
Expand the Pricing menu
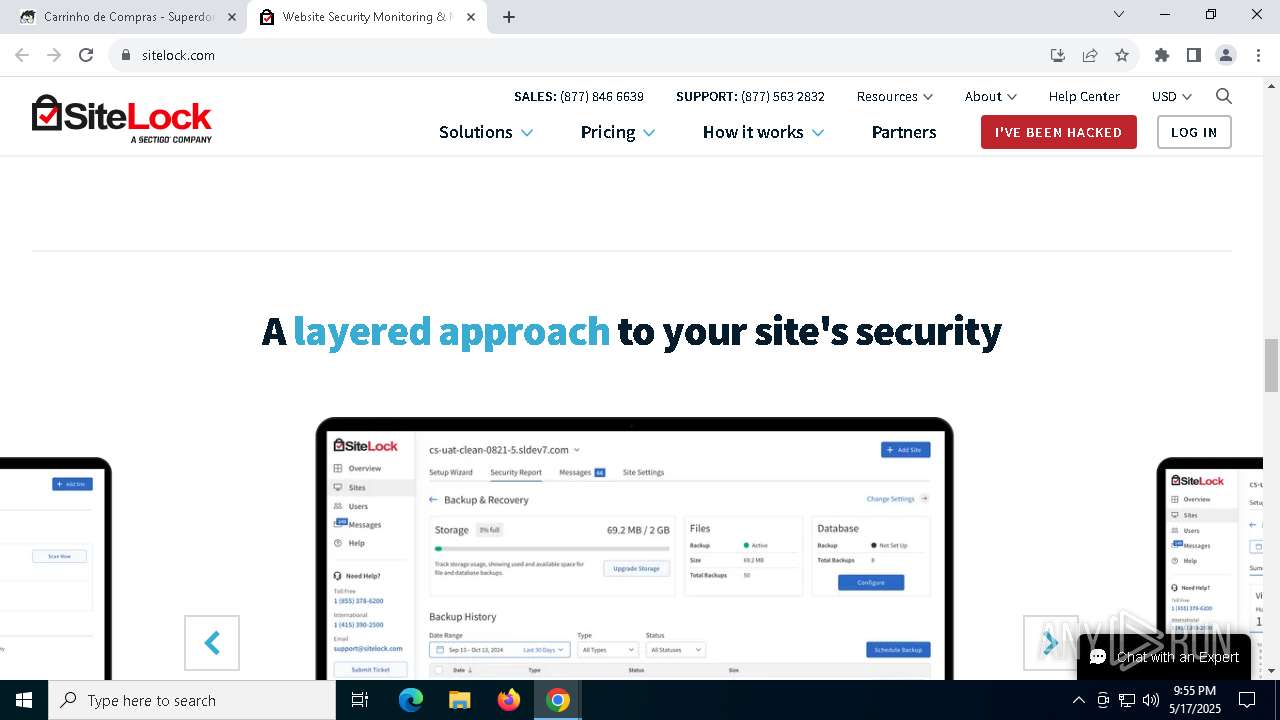coord(618,132)
